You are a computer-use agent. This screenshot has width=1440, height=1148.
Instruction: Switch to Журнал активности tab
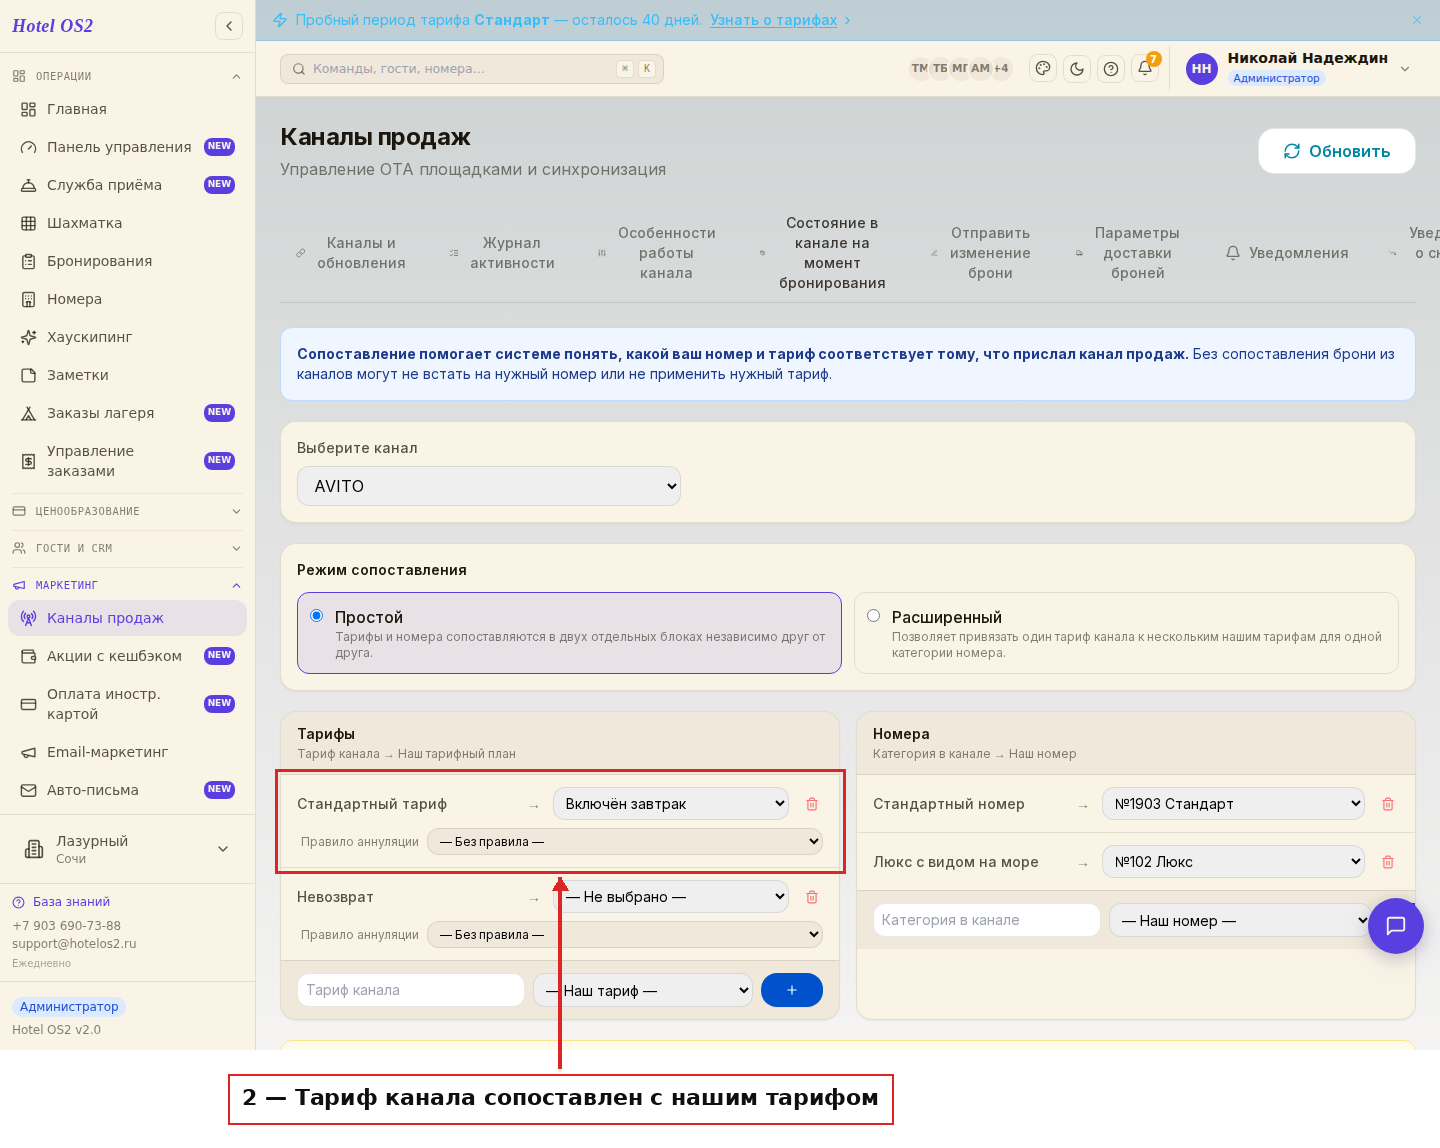tap(502, 253)
